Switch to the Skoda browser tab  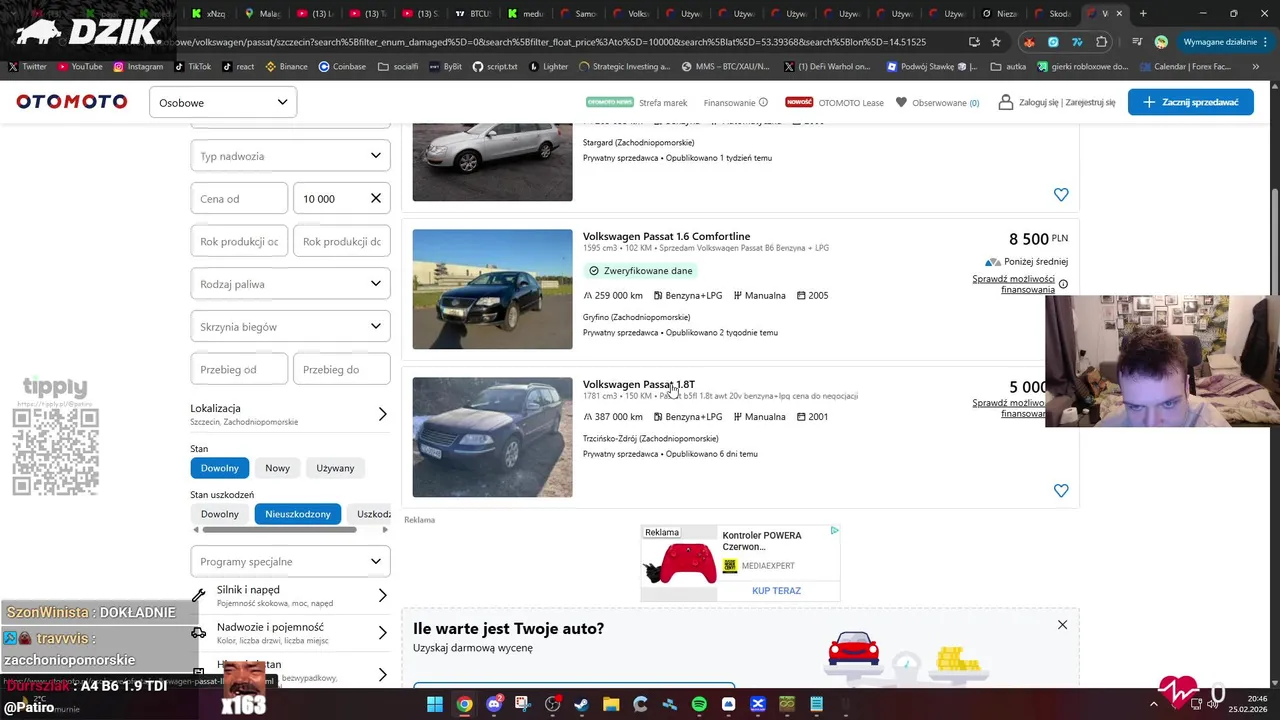(x=1053, y=14)
